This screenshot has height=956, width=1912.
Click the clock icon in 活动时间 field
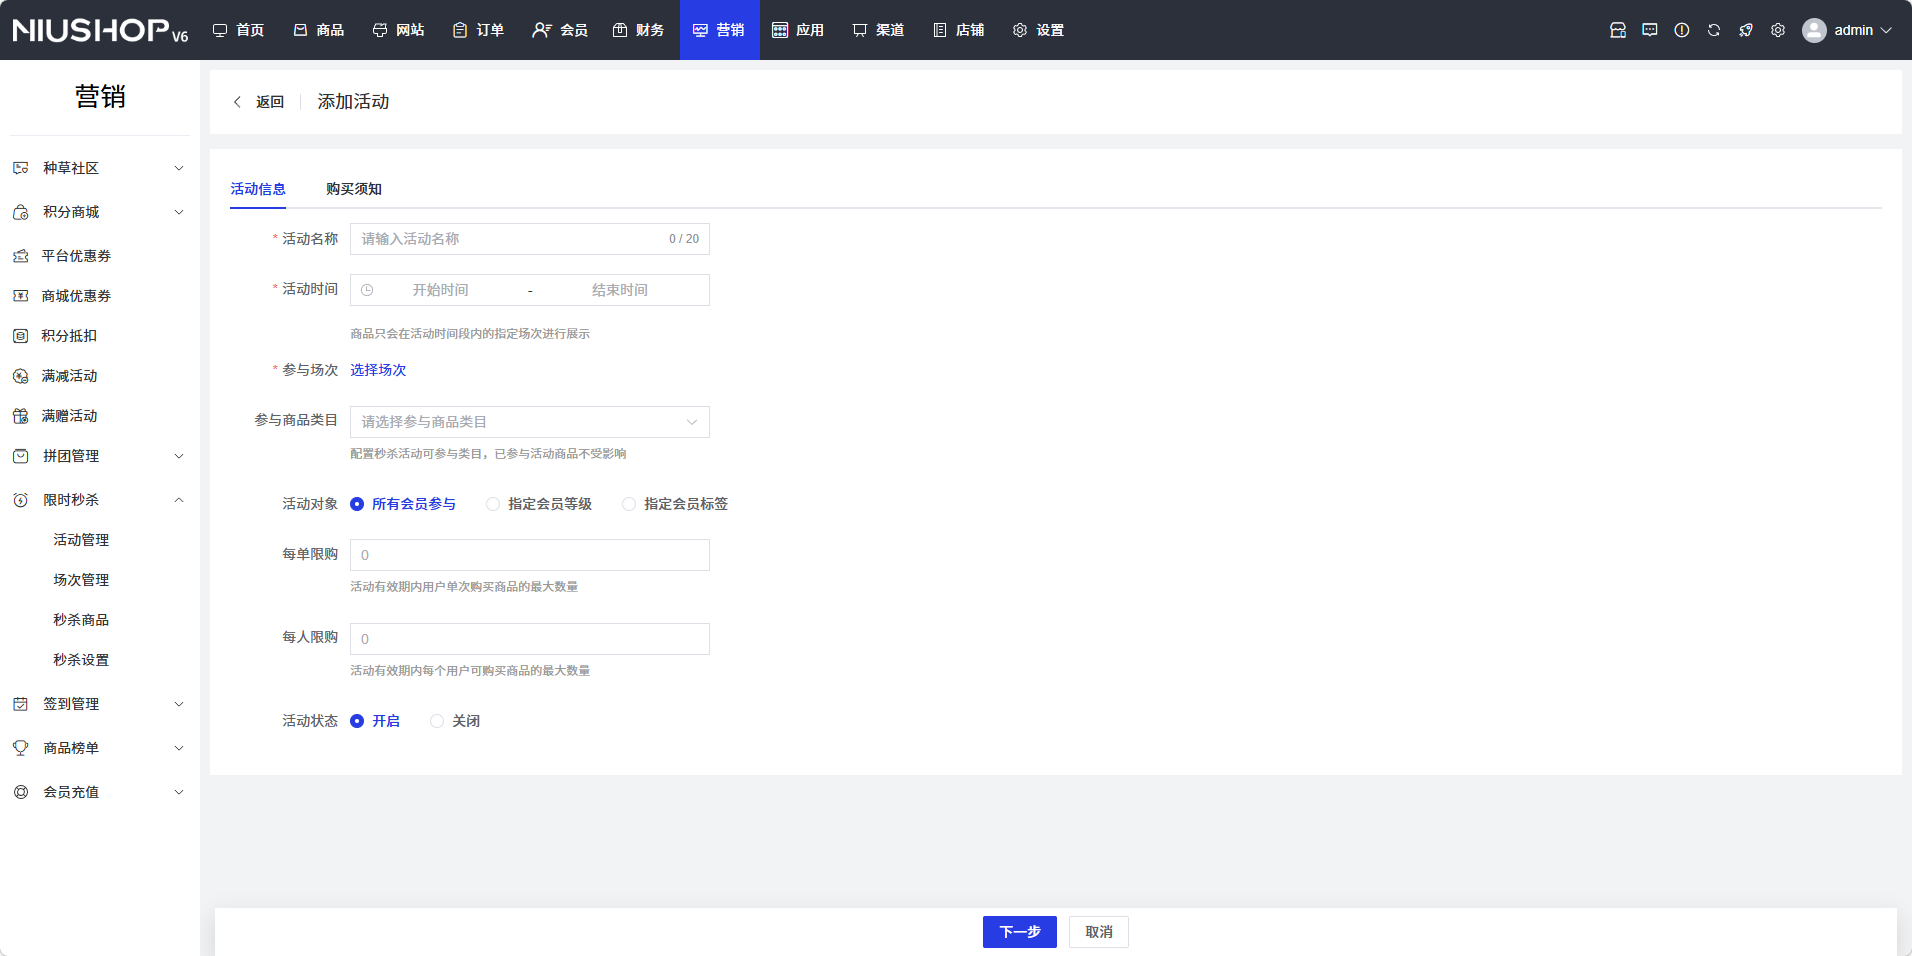pyautogui.click(x=367, y=290)
